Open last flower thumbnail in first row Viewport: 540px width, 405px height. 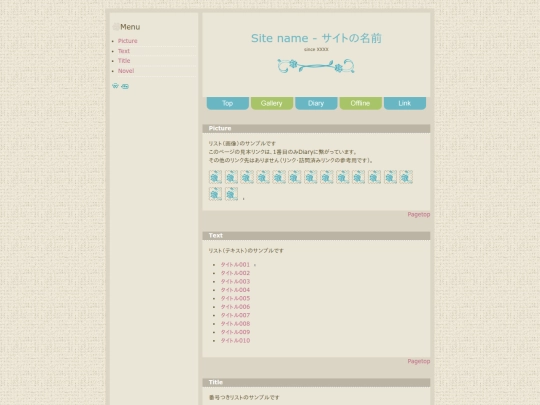[x=406, y=177]
